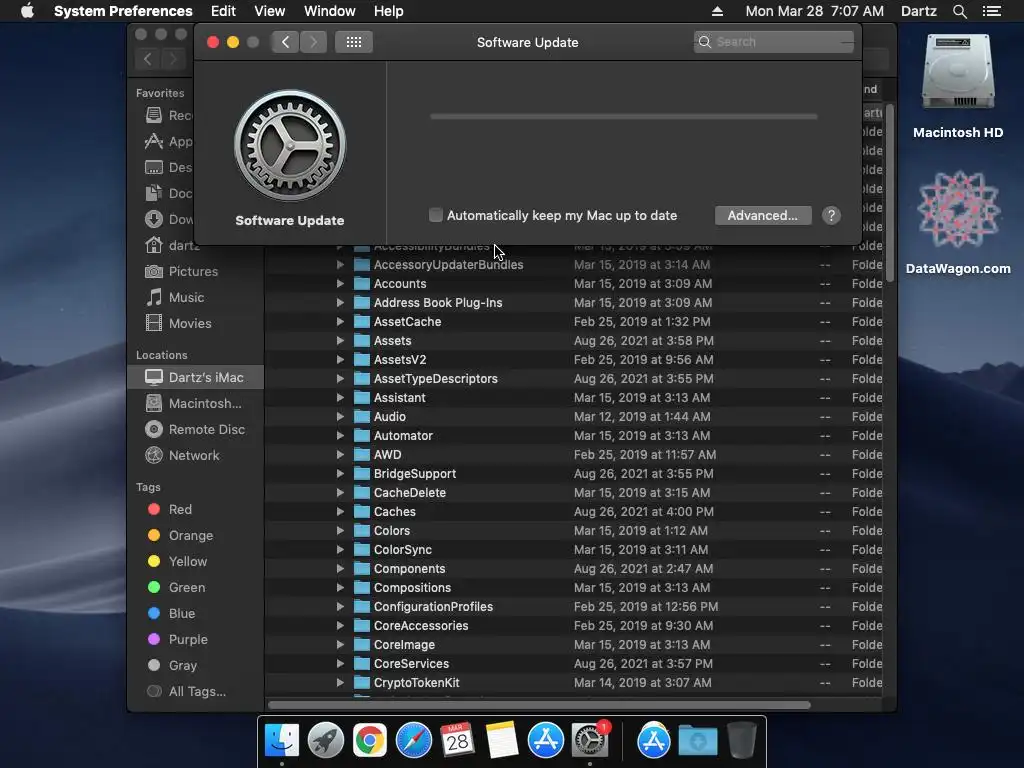1024x768 pixels.
Task: Expand the Accounts folder
Action: coord(340,283)
